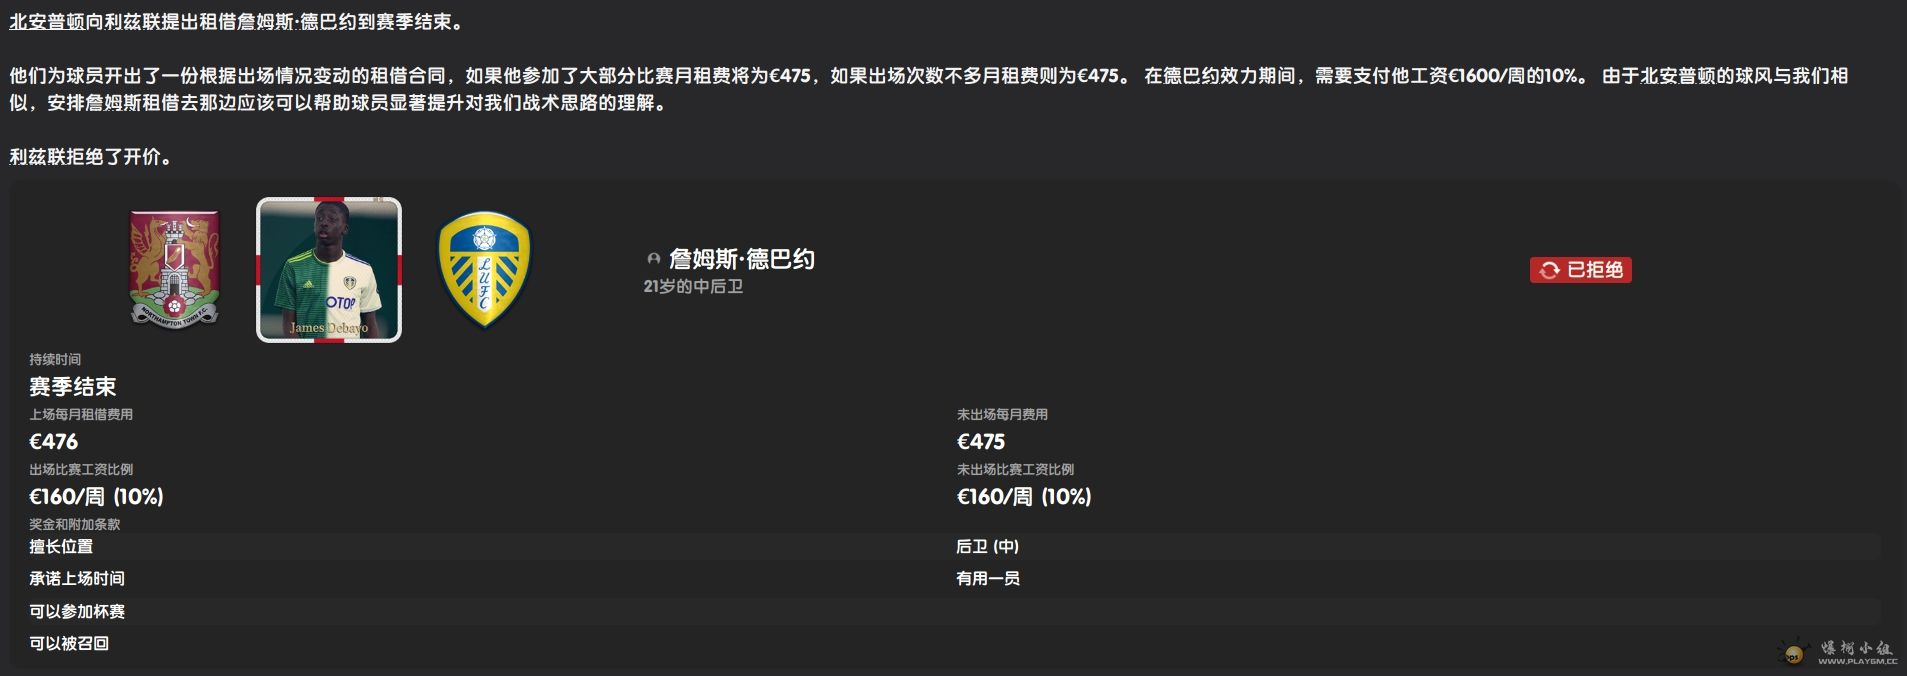Screen dimensions: 1907x676
Task: Click the 后卫 (中) position value
Action: [987, 546]
